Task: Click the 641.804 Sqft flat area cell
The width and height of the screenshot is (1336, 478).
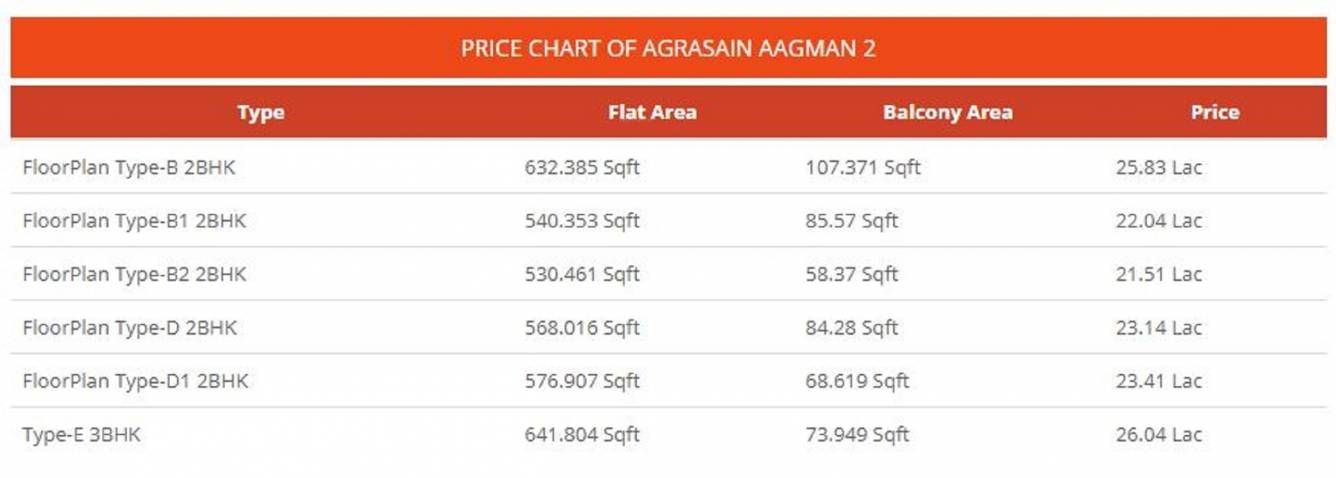Action: (582, 435)
